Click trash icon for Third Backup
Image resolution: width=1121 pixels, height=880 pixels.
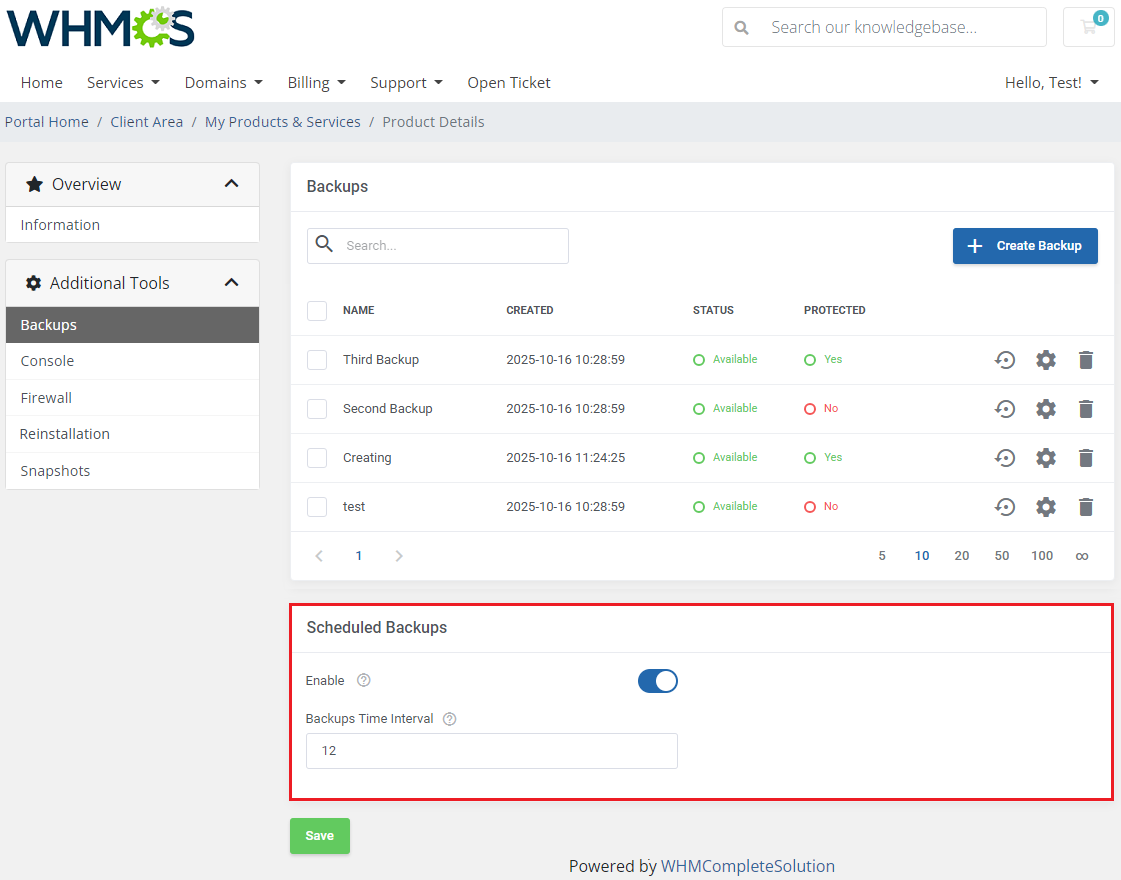click(1086, 360)
